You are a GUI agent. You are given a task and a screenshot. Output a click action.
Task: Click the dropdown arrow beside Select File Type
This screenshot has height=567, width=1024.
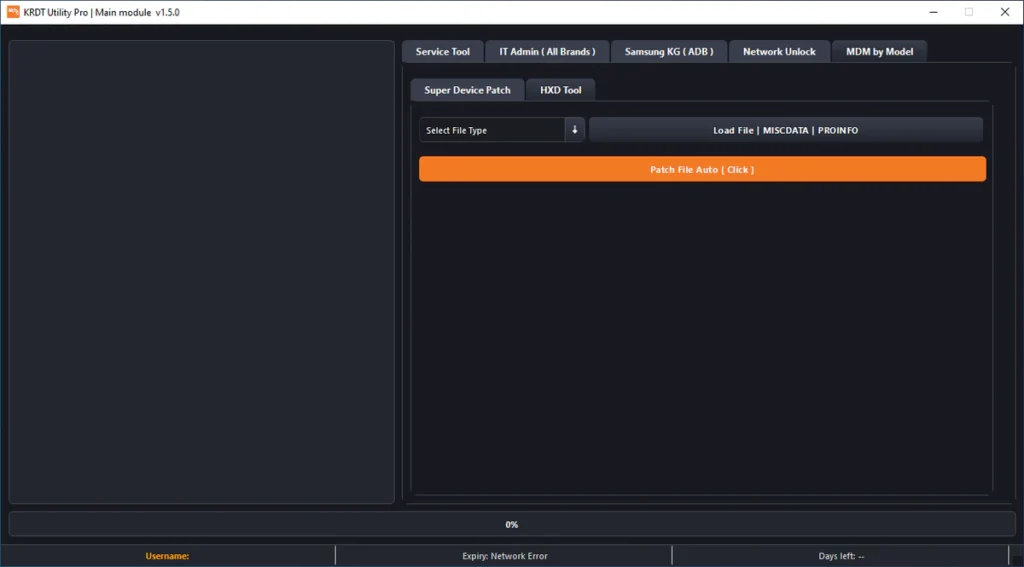point(575,130)
